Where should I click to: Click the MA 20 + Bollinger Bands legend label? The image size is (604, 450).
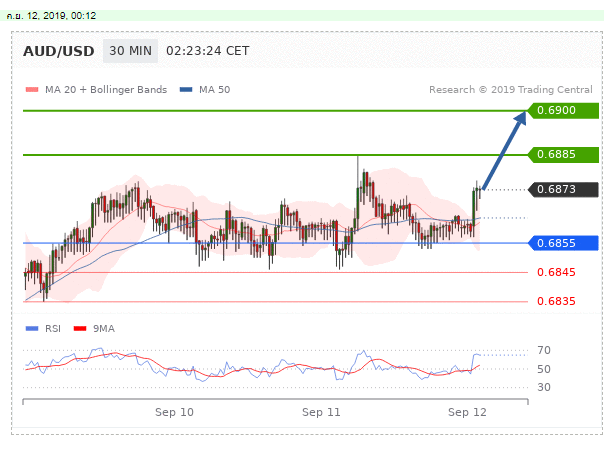coord(106,90)
